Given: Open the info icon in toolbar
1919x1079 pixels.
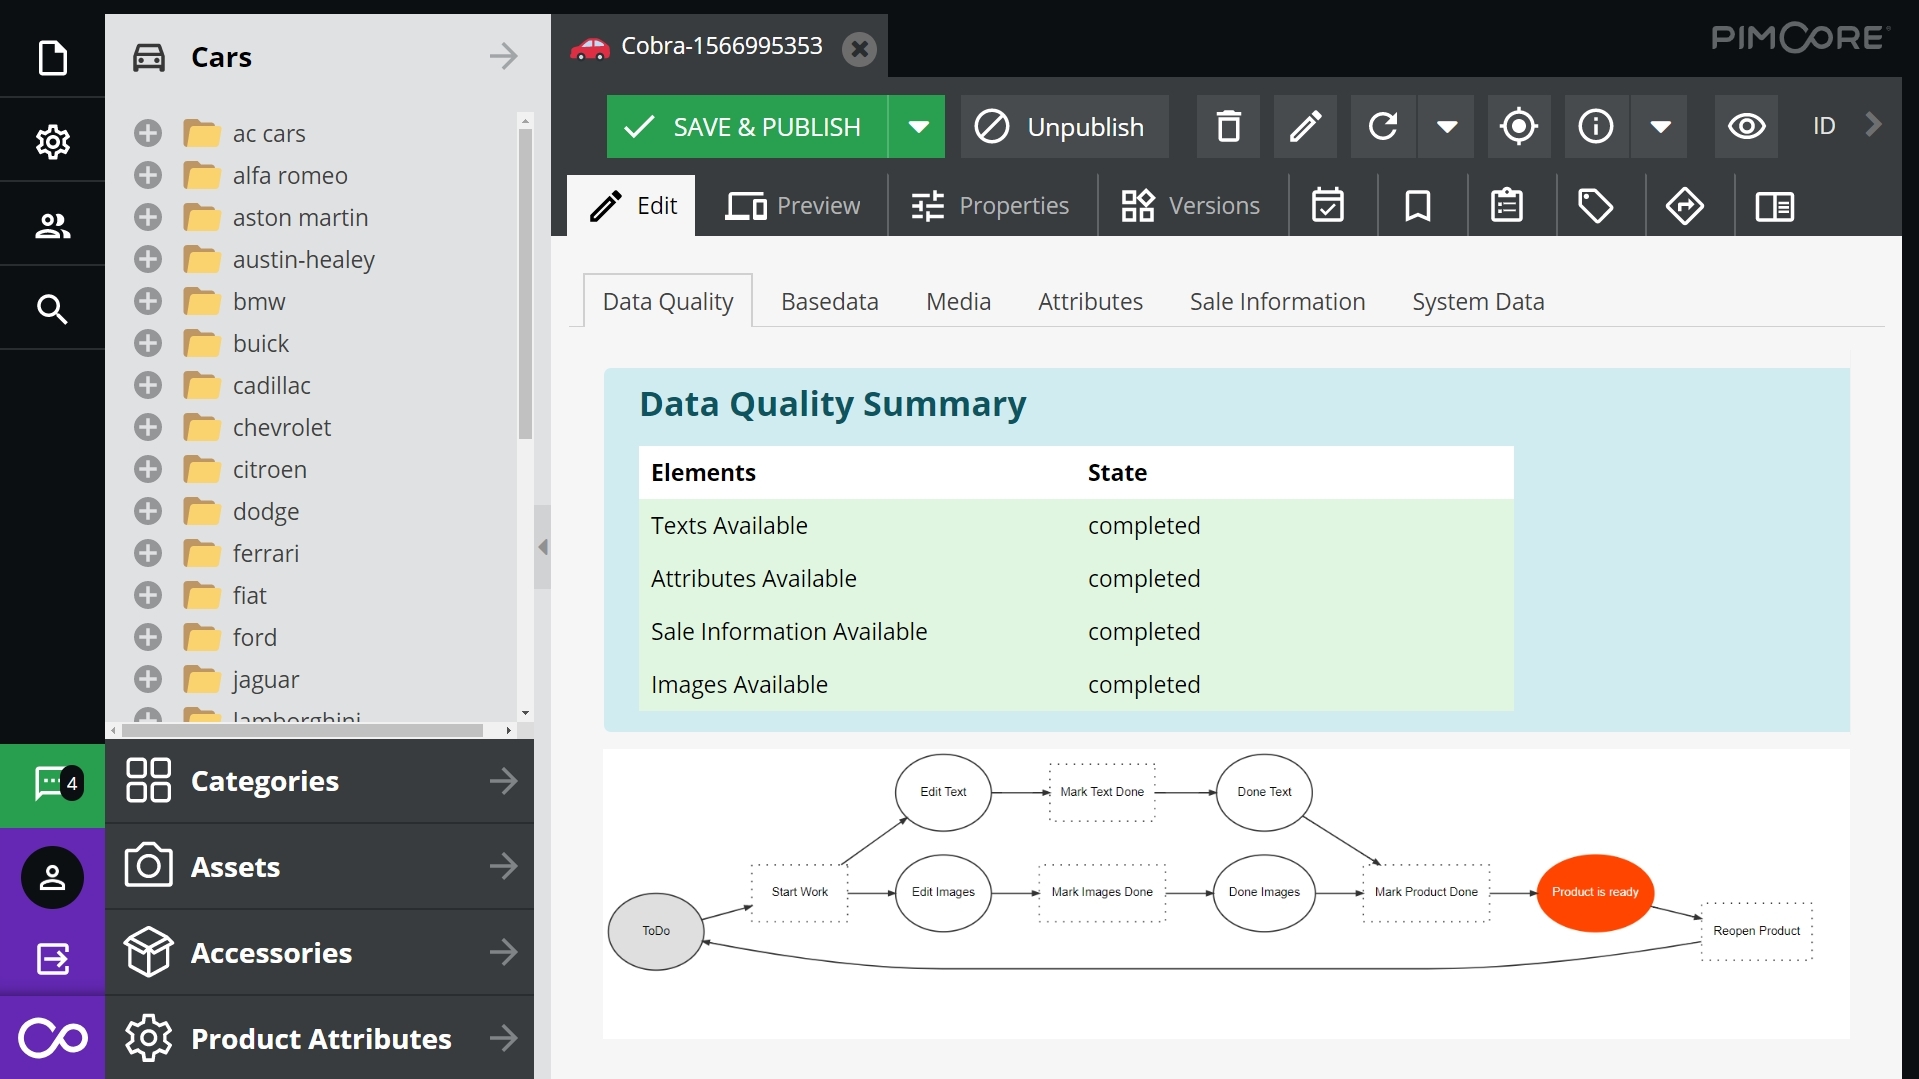Looking at the screenshot, I should coord(1596,127).
